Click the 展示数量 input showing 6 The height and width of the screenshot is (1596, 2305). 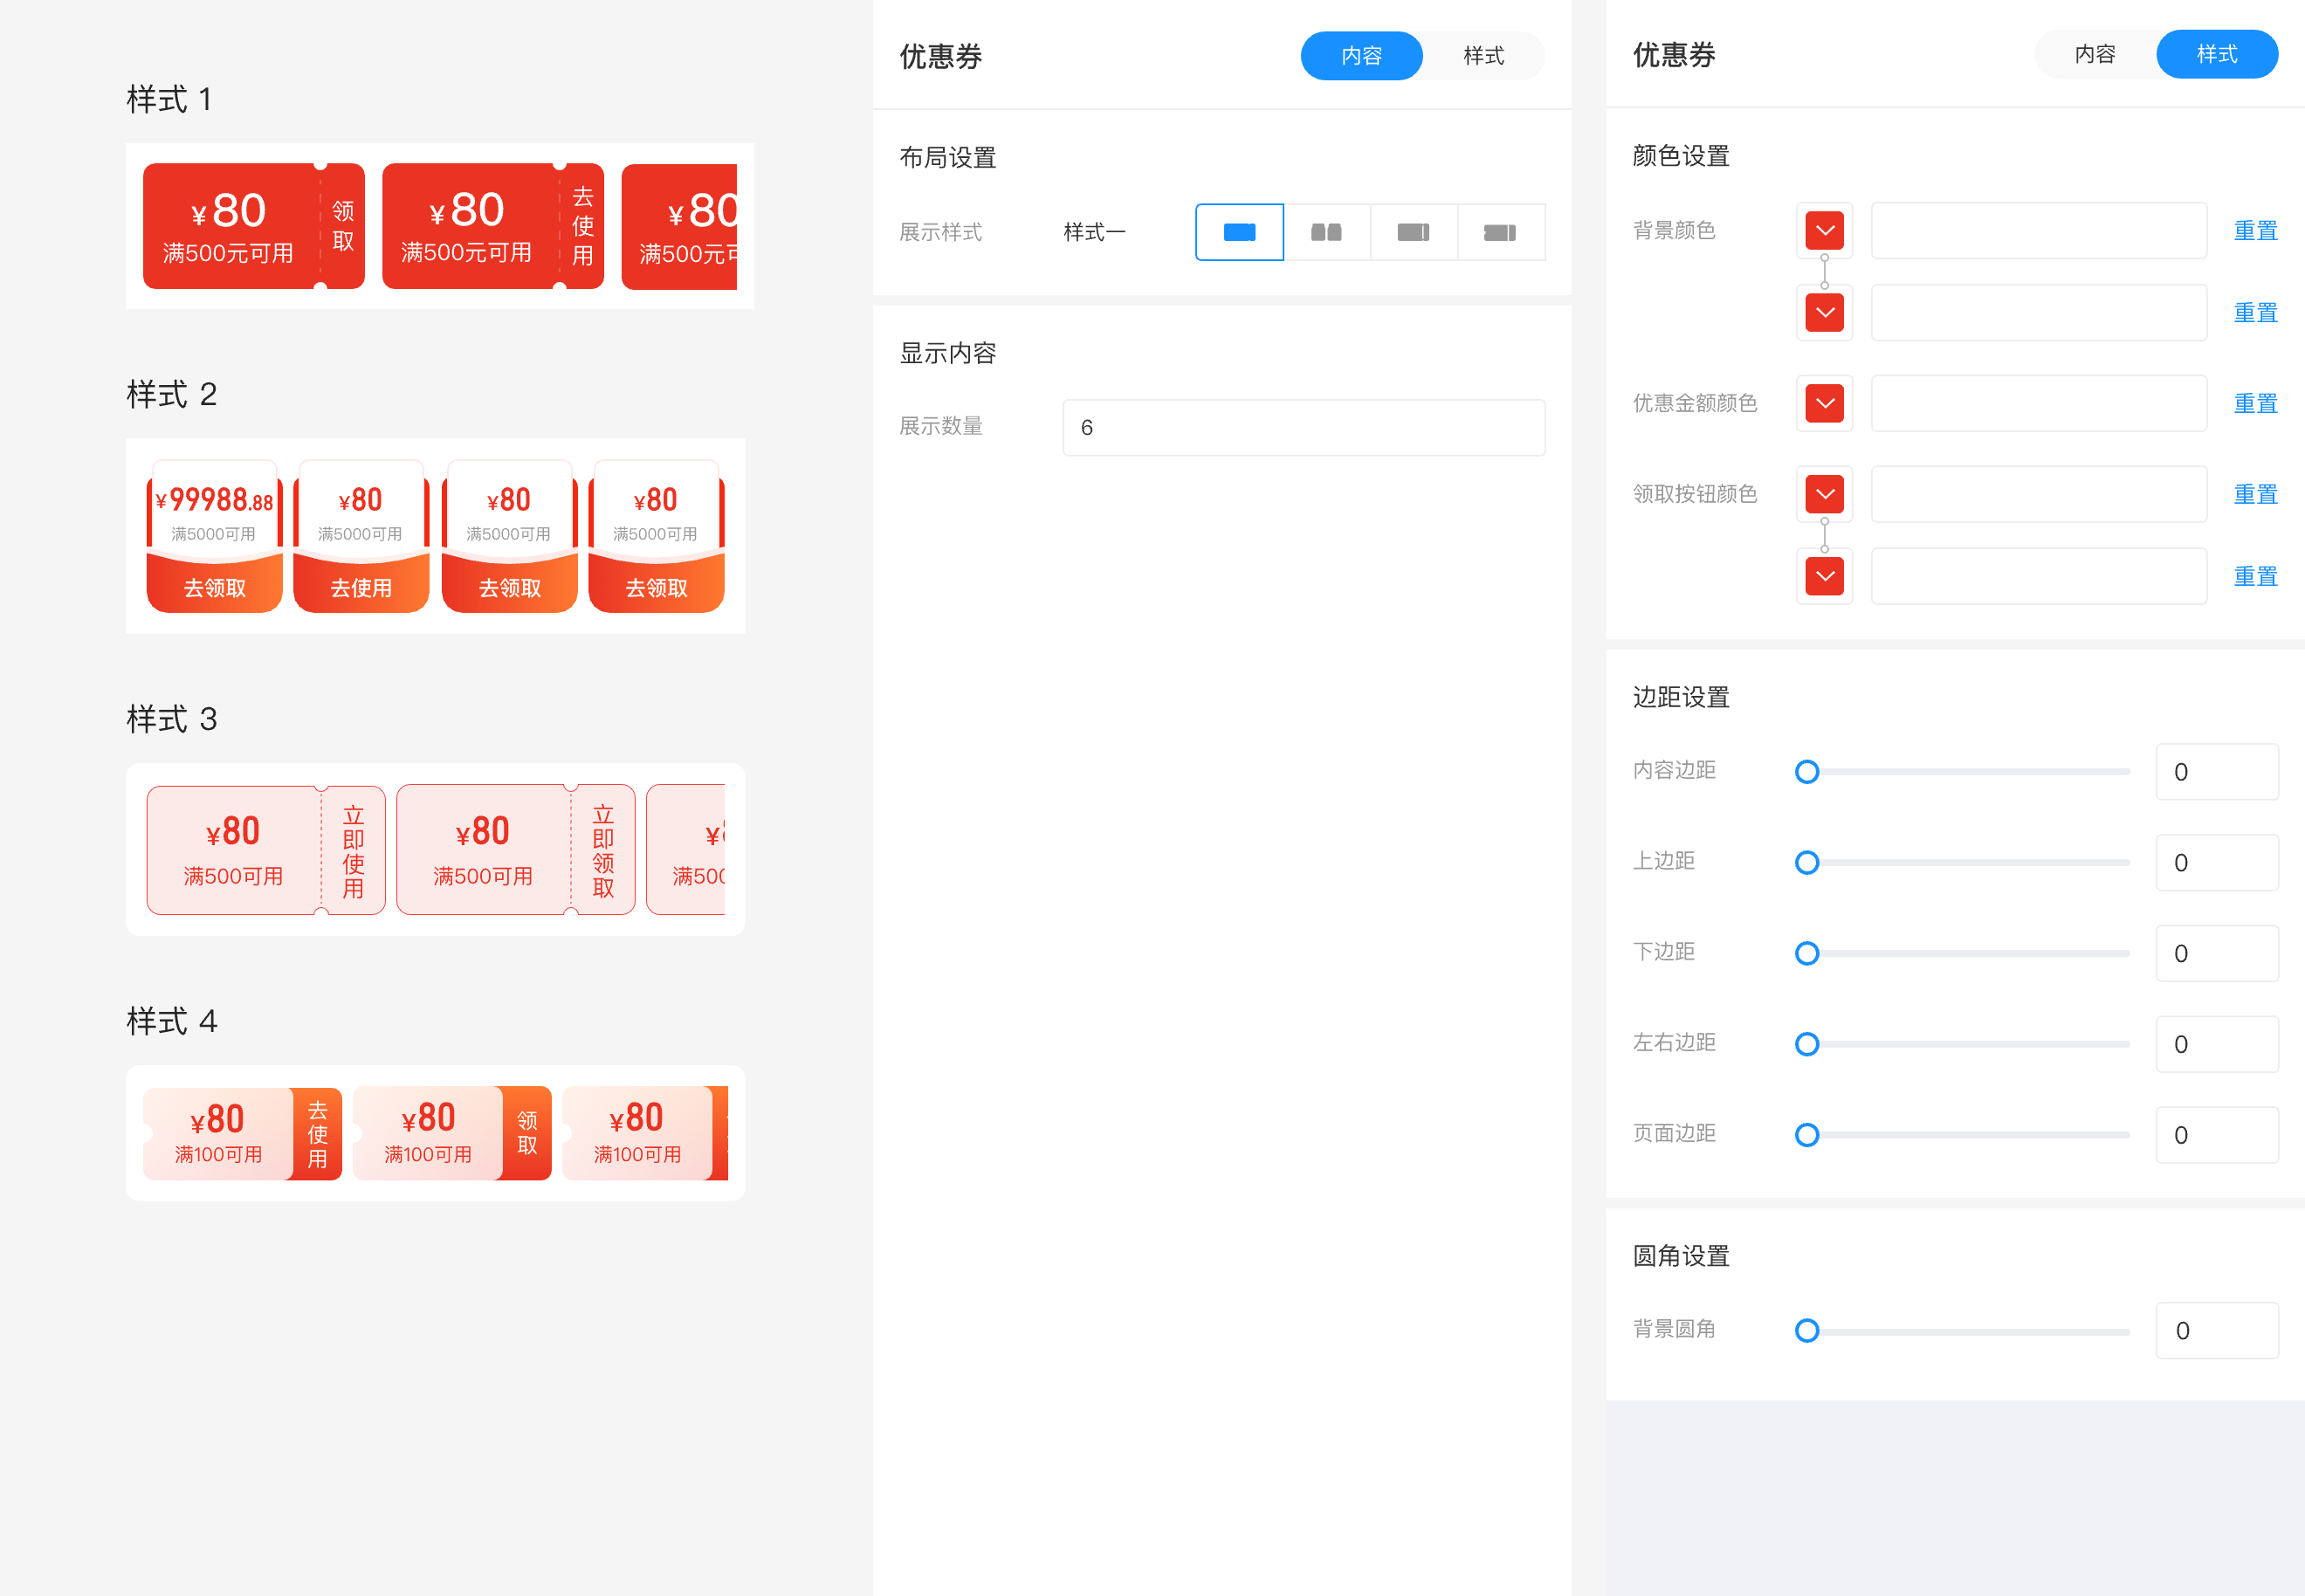pos(1303,427)
